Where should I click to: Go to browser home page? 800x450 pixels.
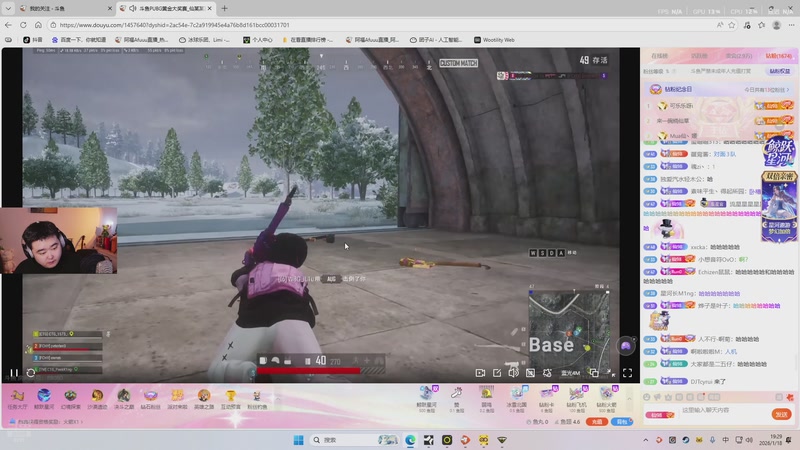38,24
